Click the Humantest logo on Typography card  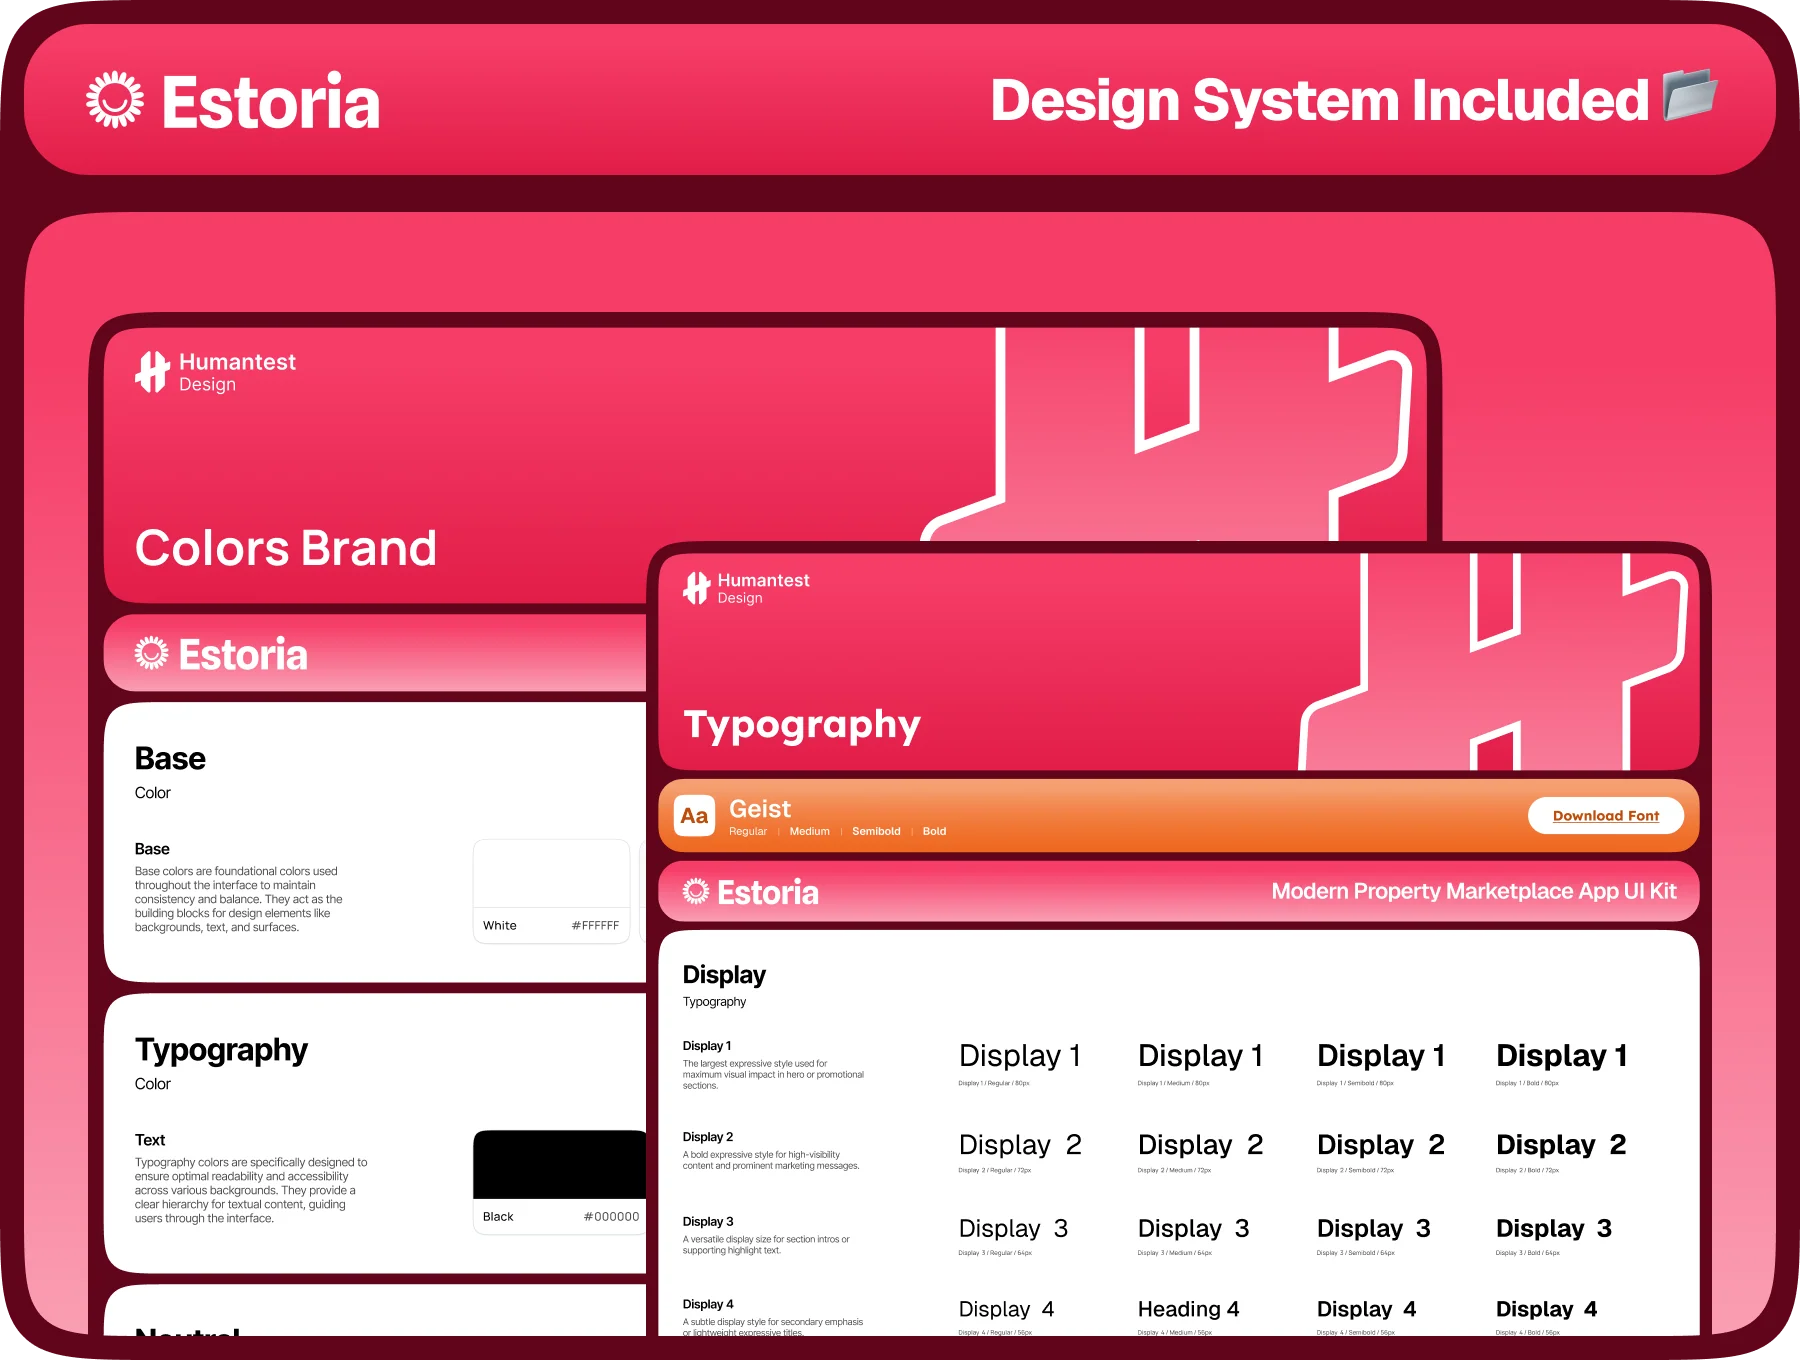click(x=697, y=588)
